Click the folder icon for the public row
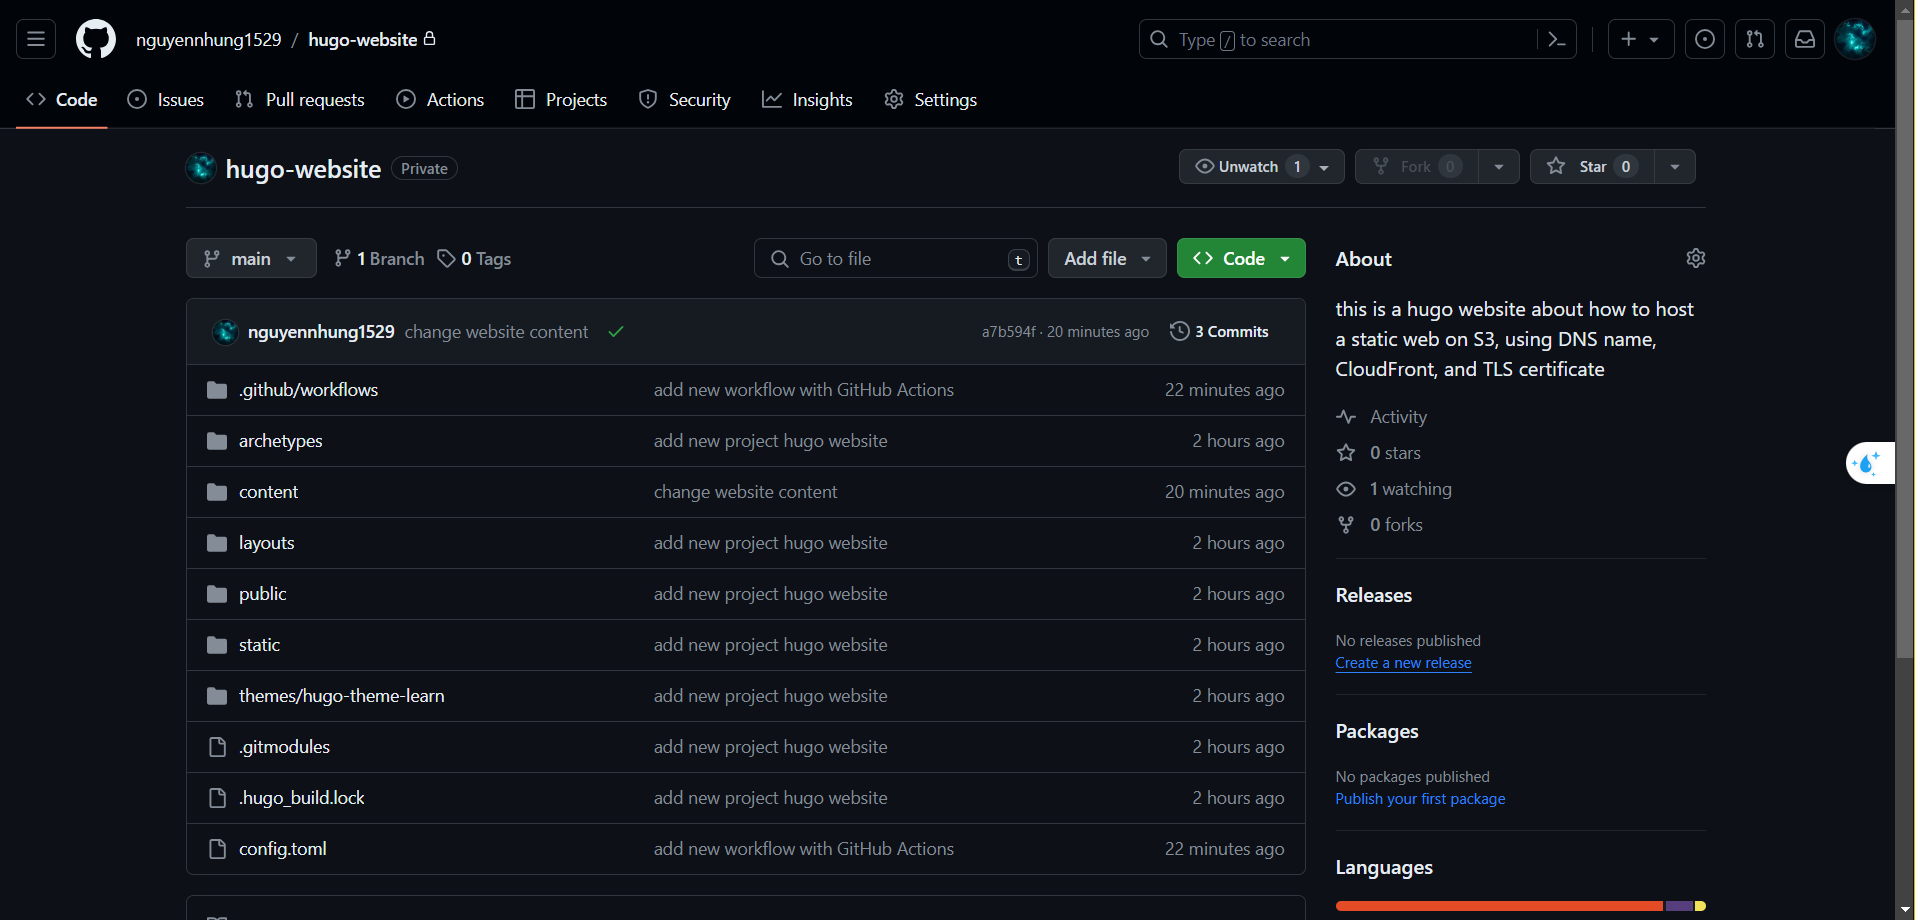The image size is (1915, 920). [217, 594]
